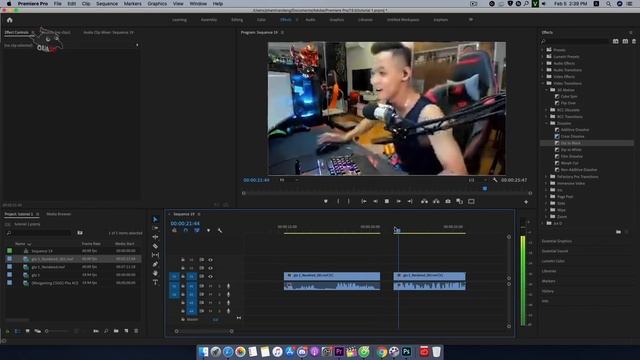Viewport: 640px width, 360px height.
Task: Click the Lift button
Action: click(x=424, y=201)
